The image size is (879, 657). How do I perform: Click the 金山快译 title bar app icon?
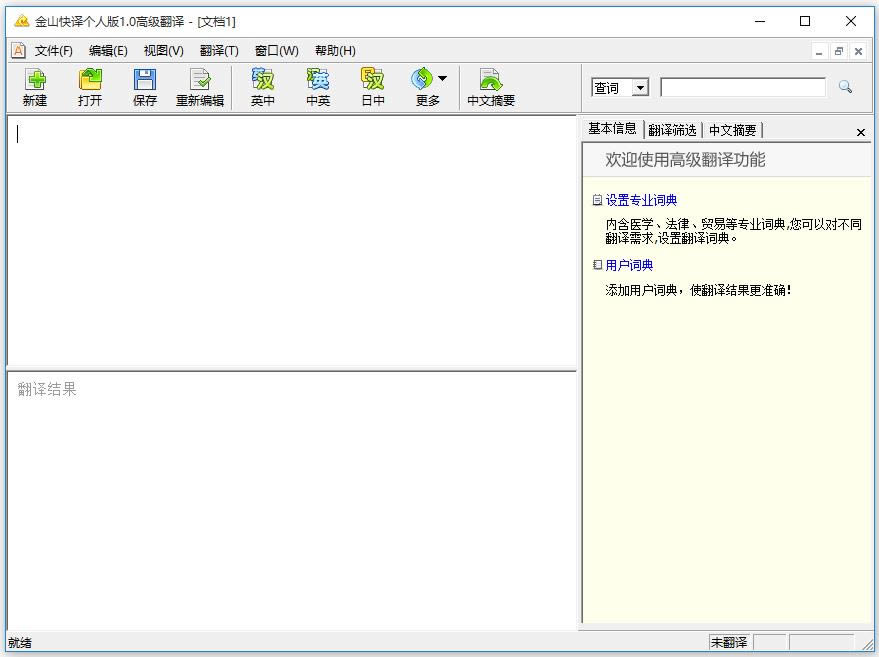(x=21, y=21)
